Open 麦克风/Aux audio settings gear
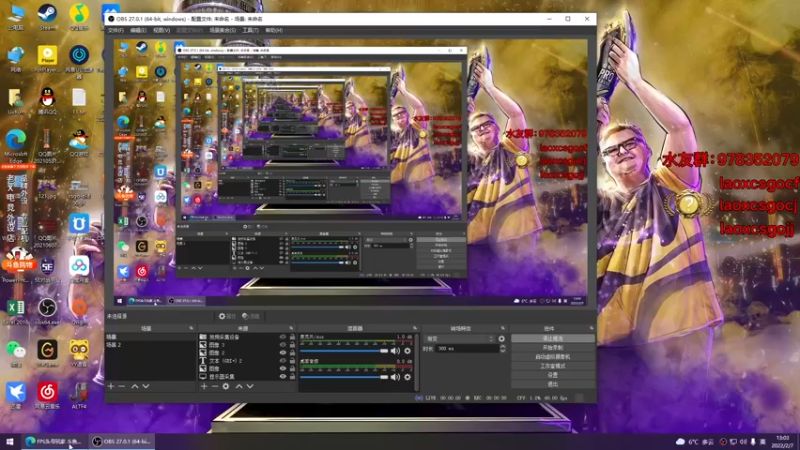Screen dimensions: 800x450 click(407, 351)
